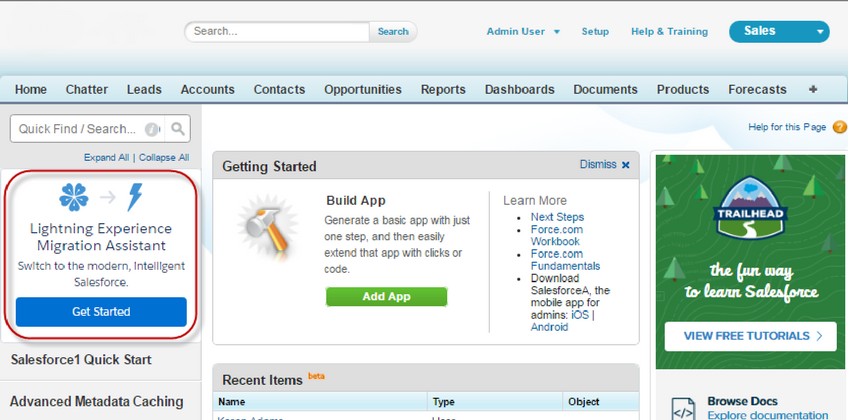Click the Recent Items heading

[x=262, y=381]
